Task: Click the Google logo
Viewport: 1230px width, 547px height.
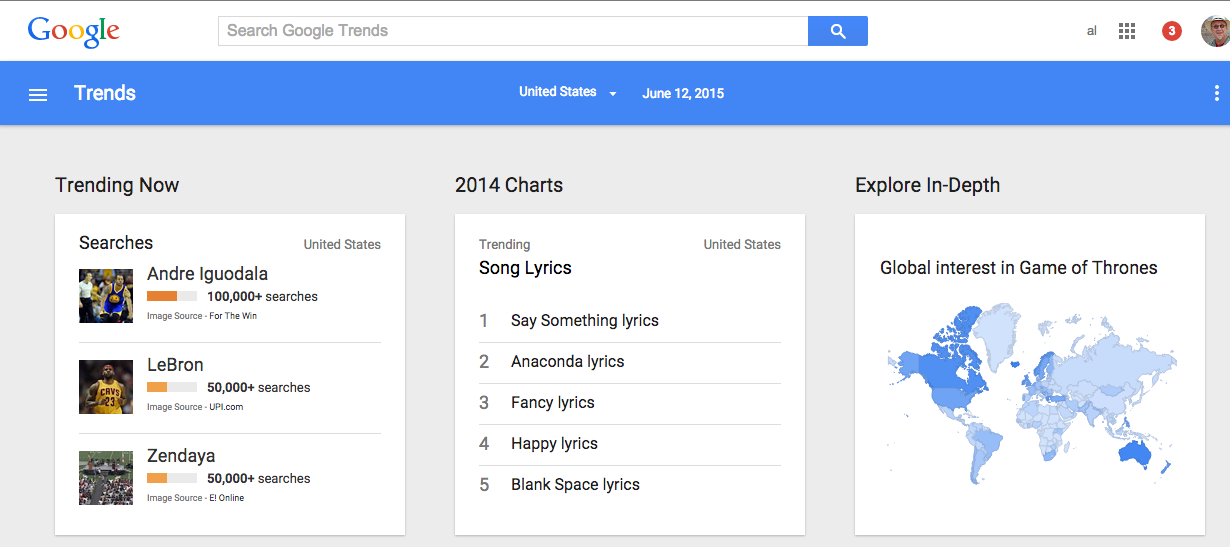Action: coord(73,31)
